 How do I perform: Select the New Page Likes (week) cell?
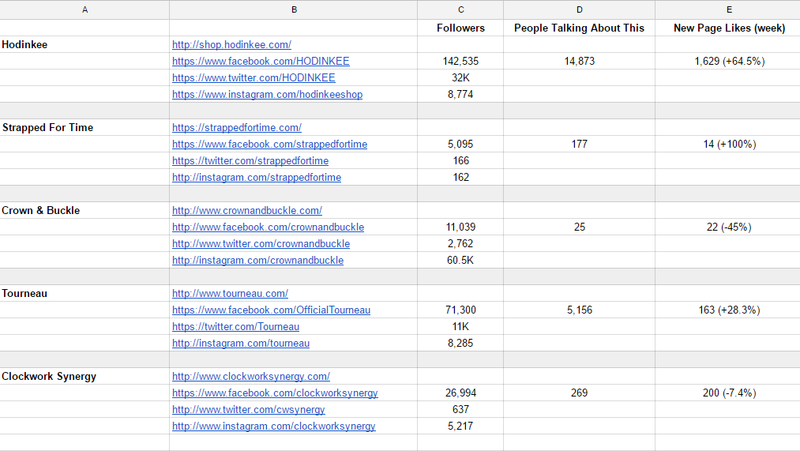[729, 28]
